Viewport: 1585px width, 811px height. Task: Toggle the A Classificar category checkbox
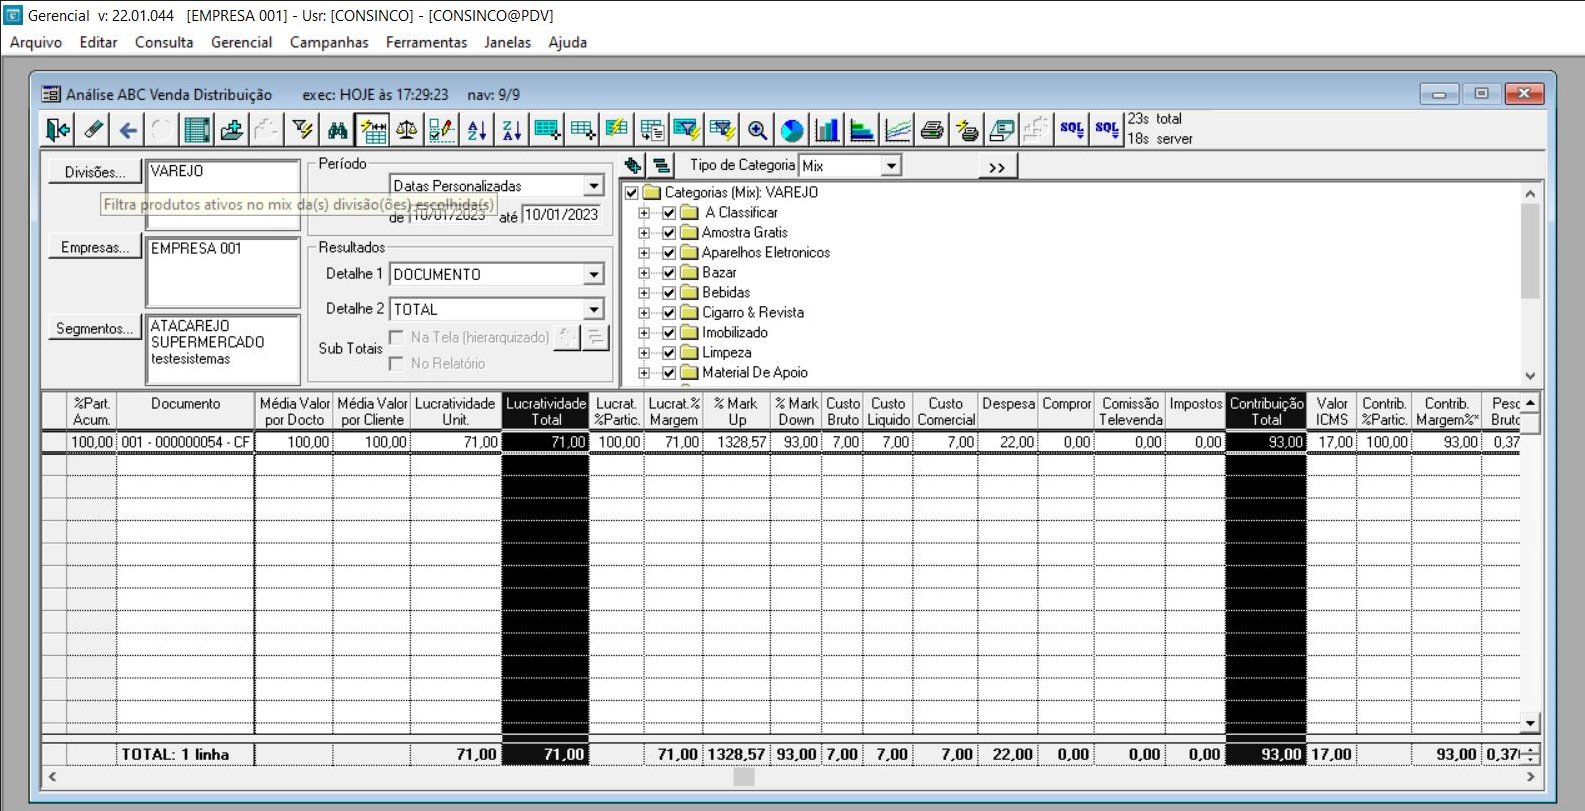point(669,213)
